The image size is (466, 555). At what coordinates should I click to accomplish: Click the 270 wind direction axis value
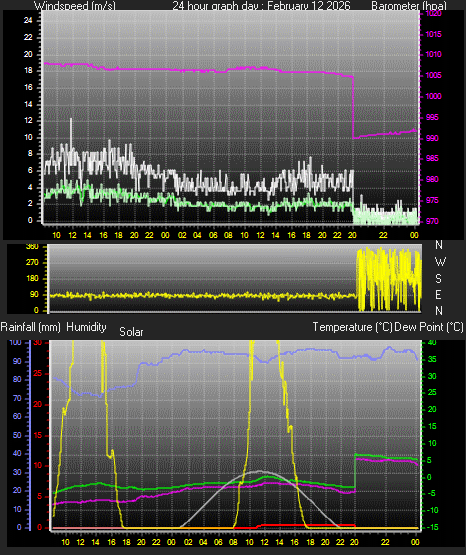[x=32, y=263]
